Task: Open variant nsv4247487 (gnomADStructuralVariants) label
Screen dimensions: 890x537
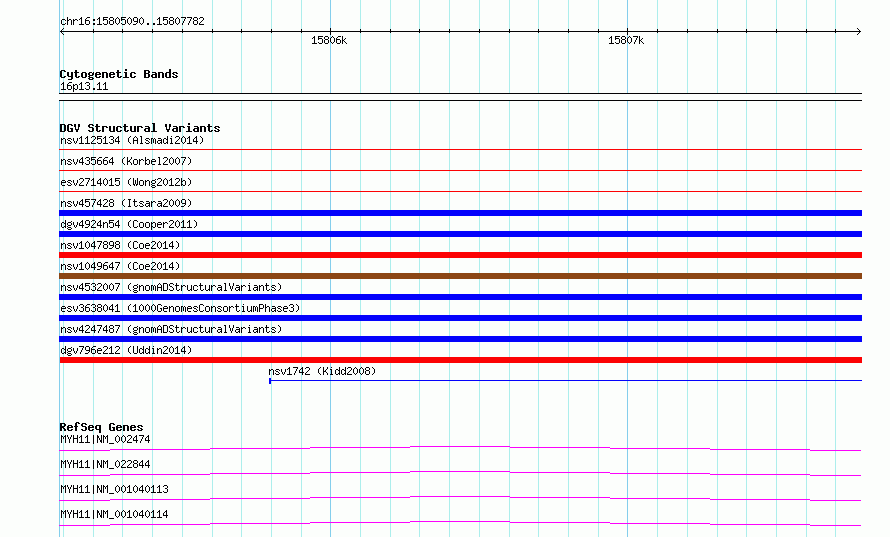Action: tap(171, 329)
